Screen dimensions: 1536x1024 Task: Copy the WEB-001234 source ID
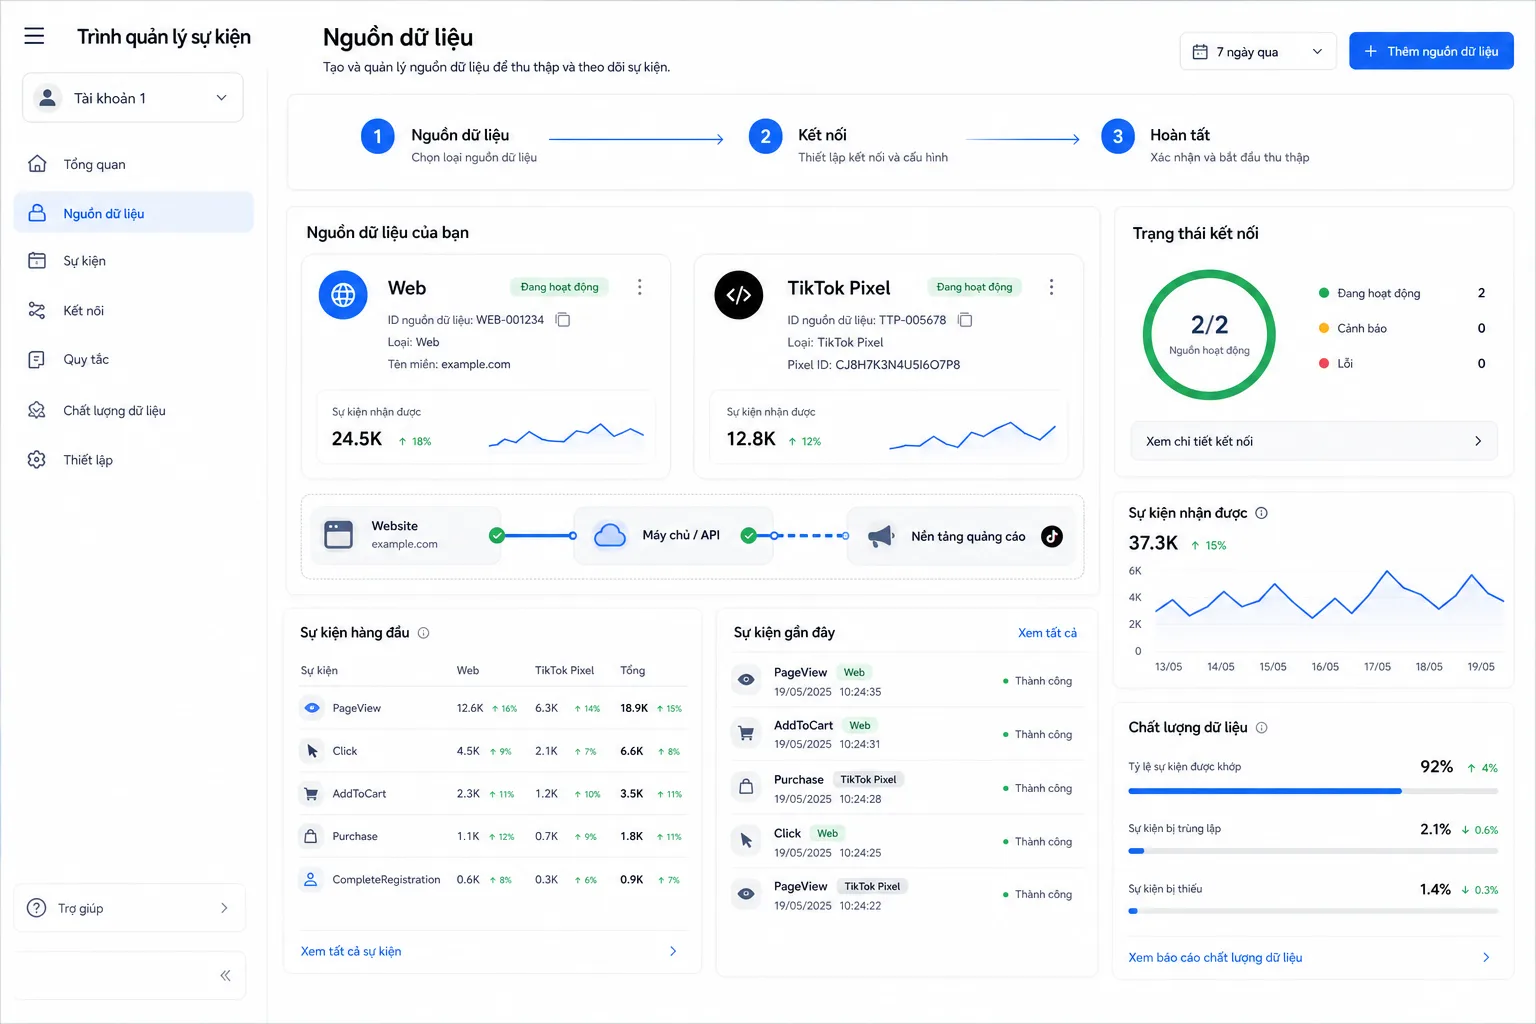coord(563,320)
